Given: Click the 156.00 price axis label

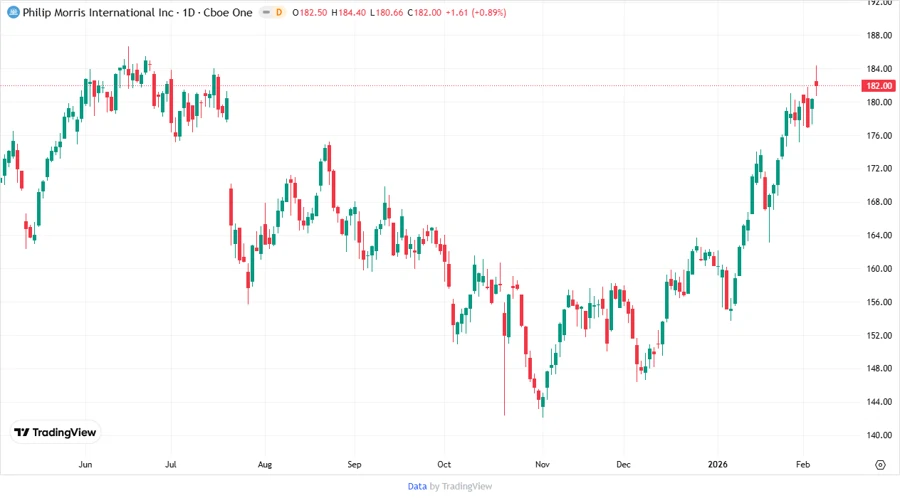Looking at the screenshot, I should point(879,302).
